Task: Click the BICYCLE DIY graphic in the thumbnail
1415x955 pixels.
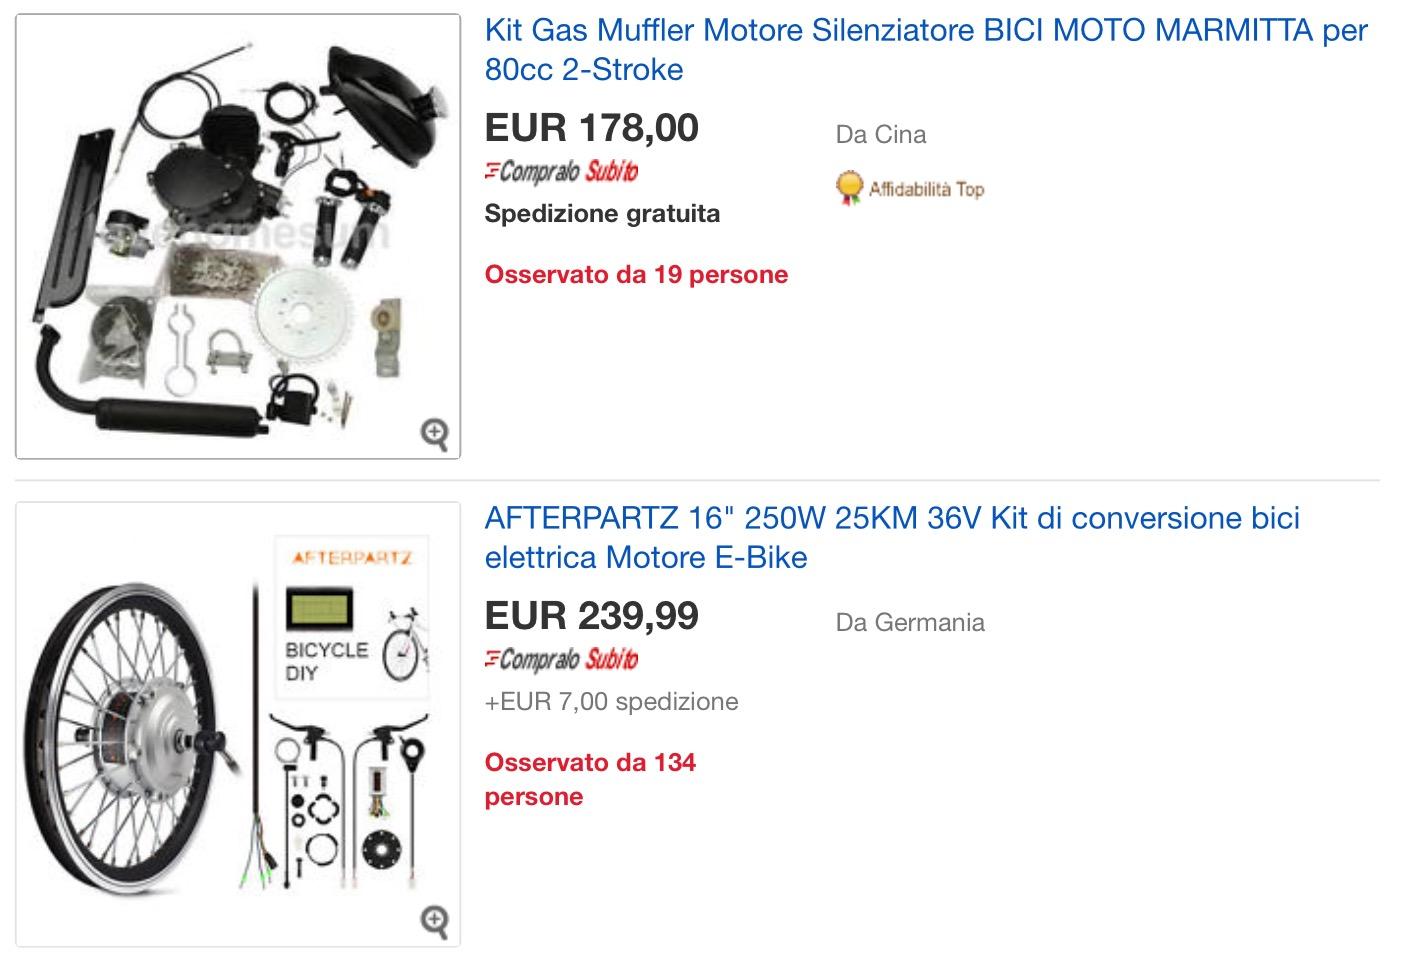Action: point(327,661)
